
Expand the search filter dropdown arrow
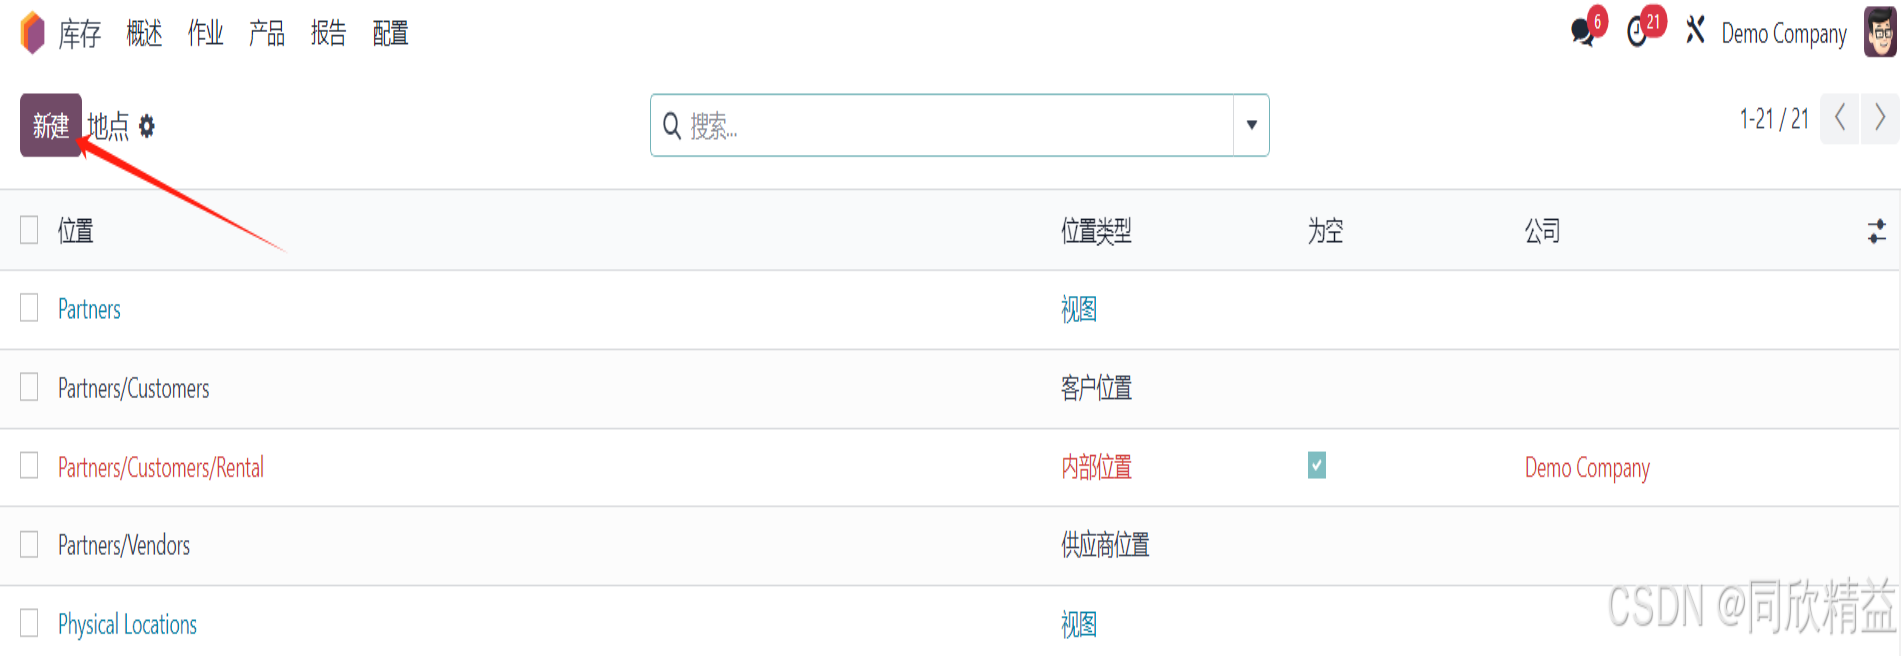[1251, 125]
